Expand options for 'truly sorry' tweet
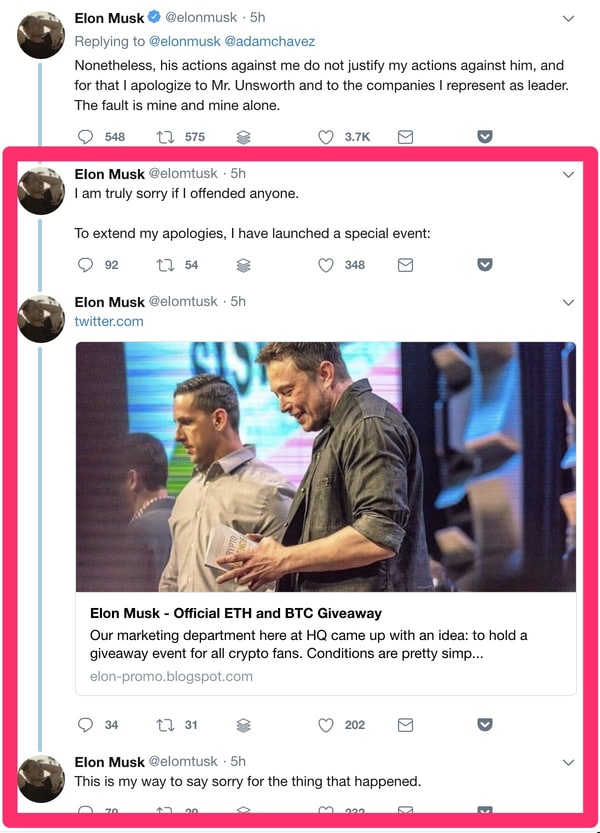 point(568,174)
